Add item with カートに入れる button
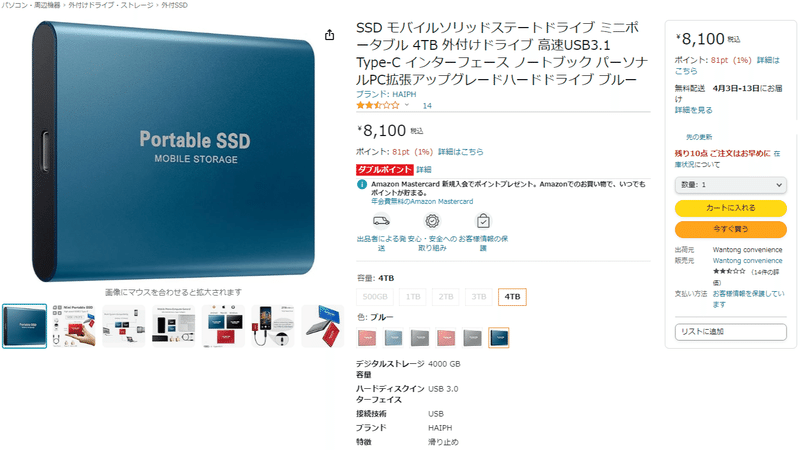The height and width of the screenshot is (450, 800). coord(730,208)
